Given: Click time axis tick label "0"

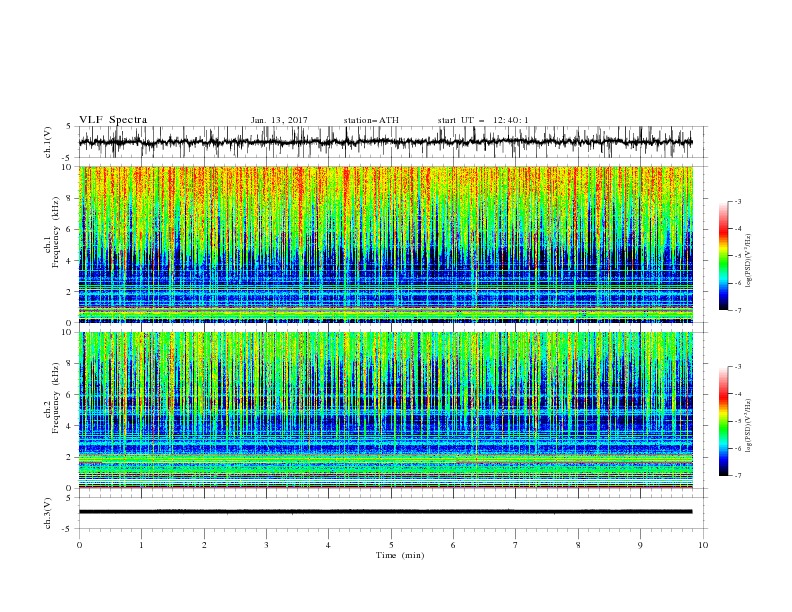Looking at the screenshot, I should [79, 545].
